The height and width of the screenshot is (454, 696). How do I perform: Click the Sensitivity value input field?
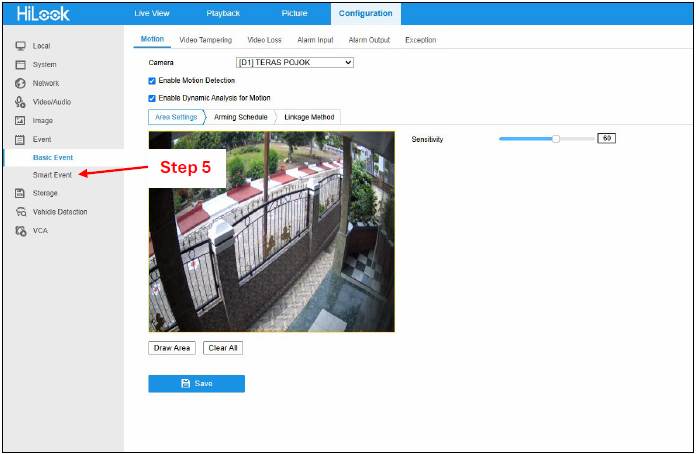(606, 138)
